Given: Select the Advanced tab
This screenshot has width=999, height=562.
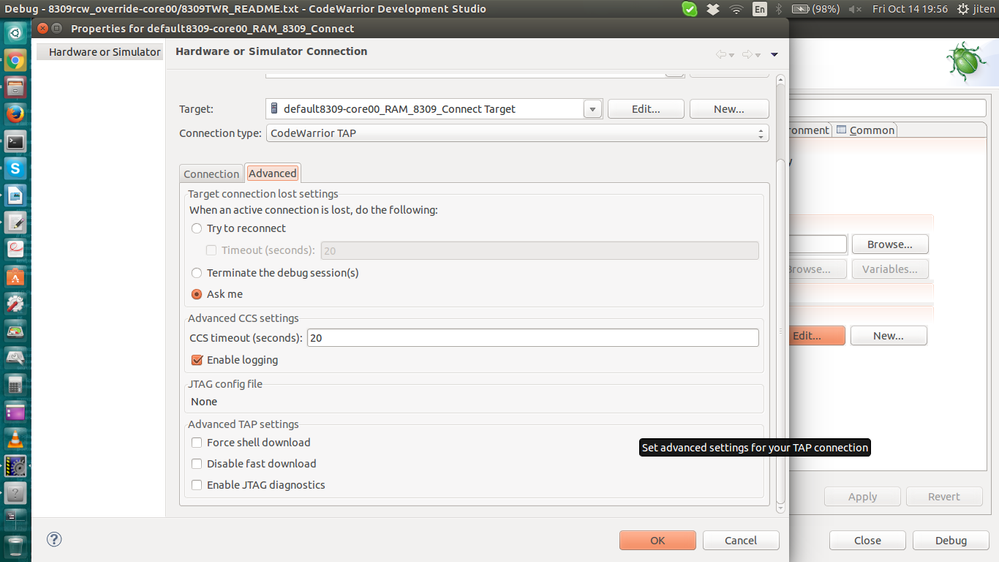Looking at the screenshot, I should coord(272,173).
